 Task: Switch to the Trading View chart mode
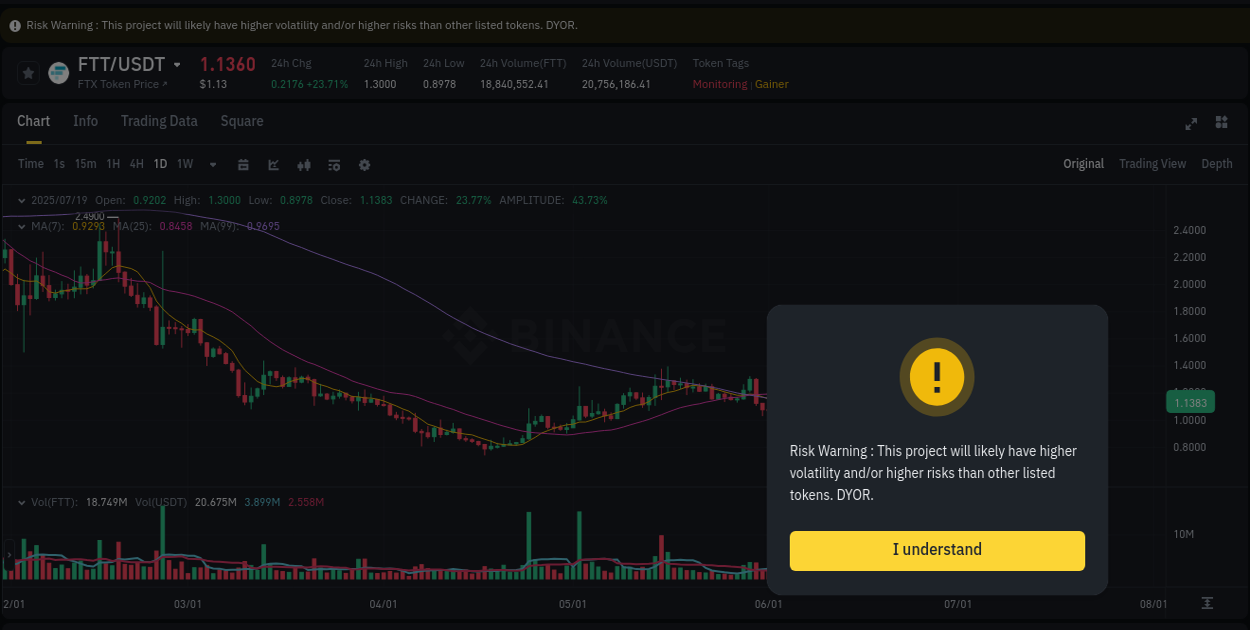point(1152,163)
